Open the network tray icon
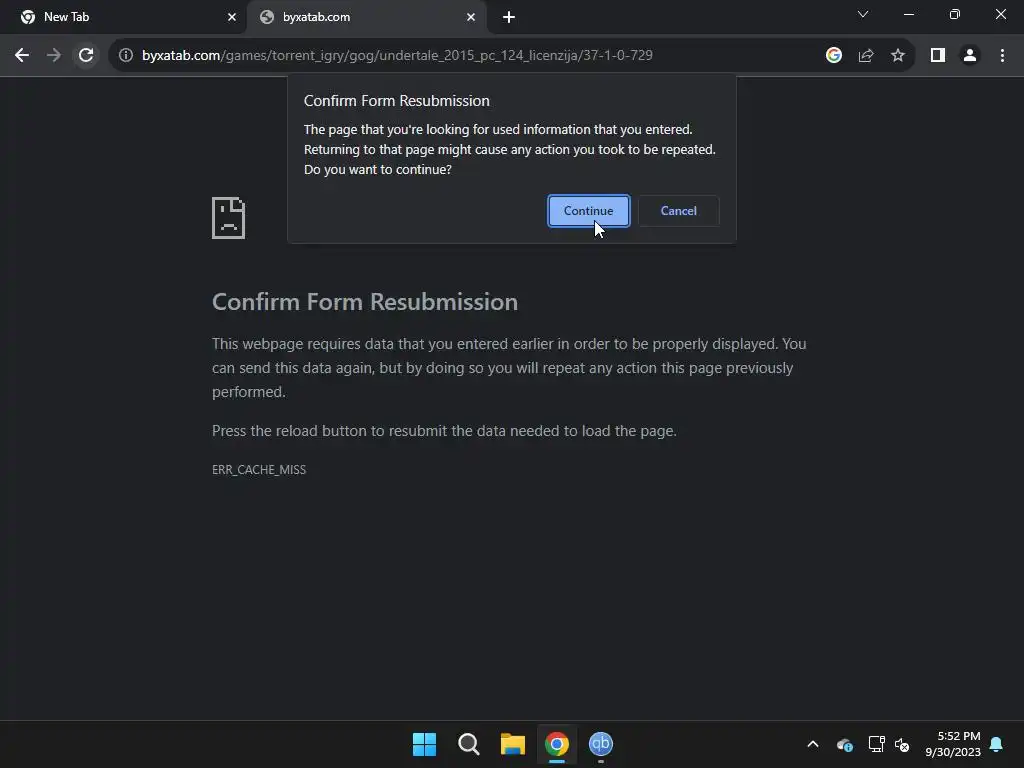This screenshot has width=1024, height=768. pos(876,744)
